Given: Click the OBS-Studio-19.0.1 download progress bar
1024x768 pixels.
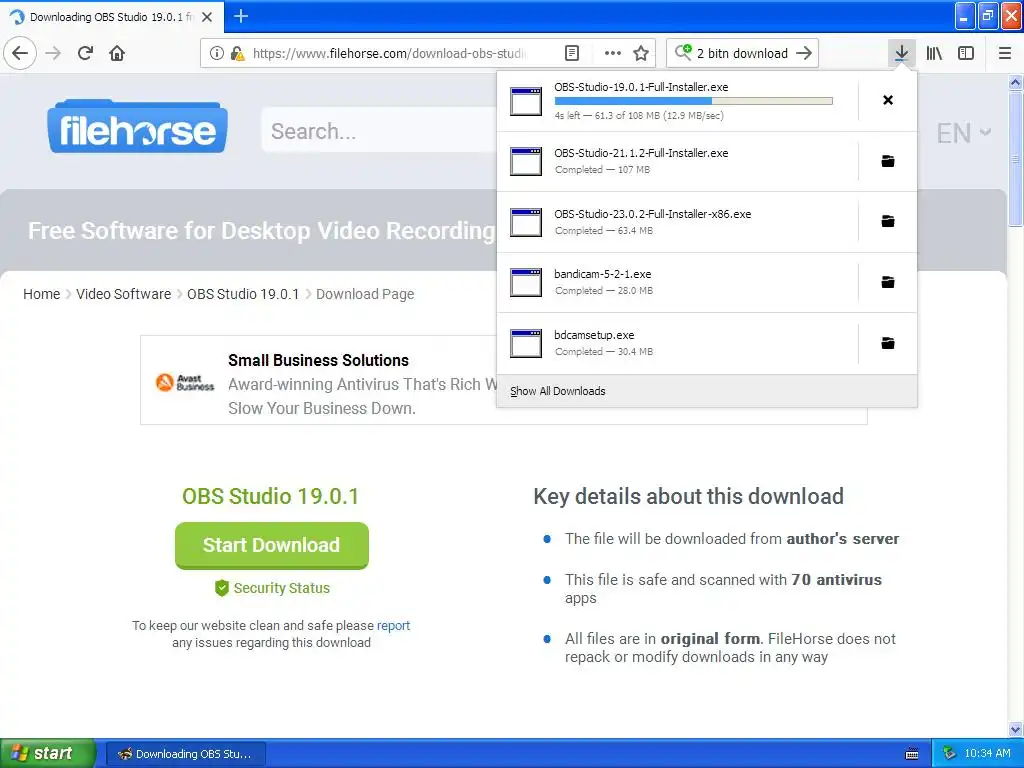Looking at the screenshot, I should coord(694,101).
